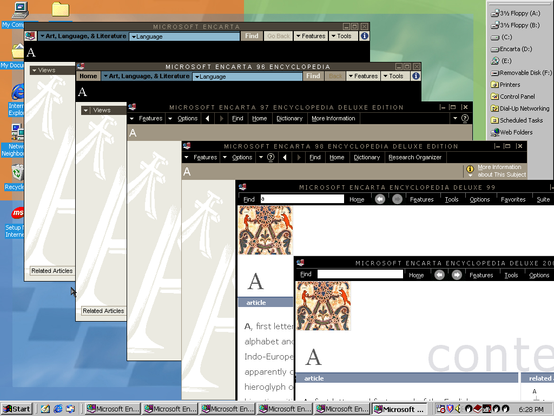The width and height of the screenshot is (554, 416).
Task: Open Web Folders item
Action: (512, 132)
